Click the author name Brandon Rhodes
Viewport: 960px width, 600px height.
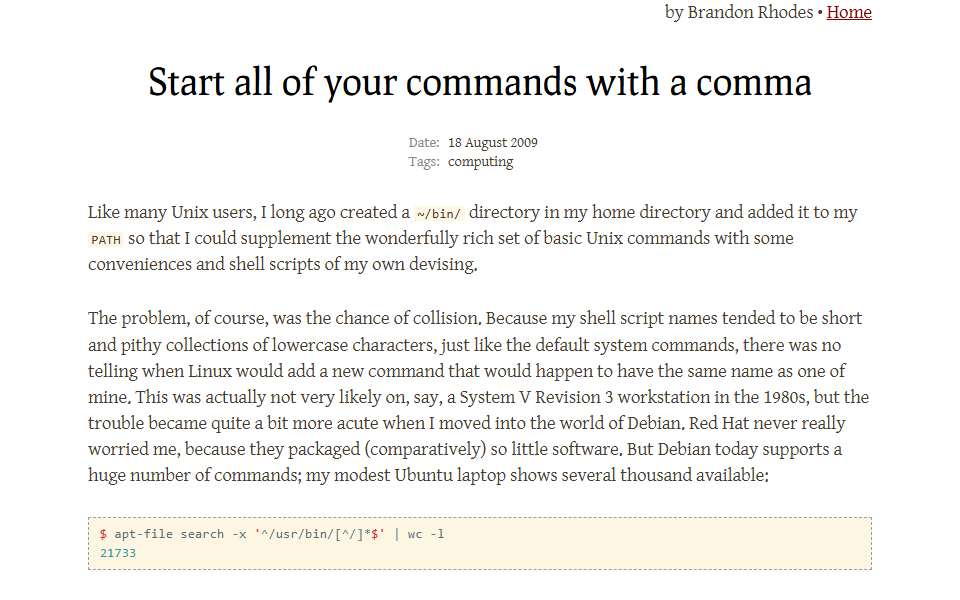pos(750,12)
